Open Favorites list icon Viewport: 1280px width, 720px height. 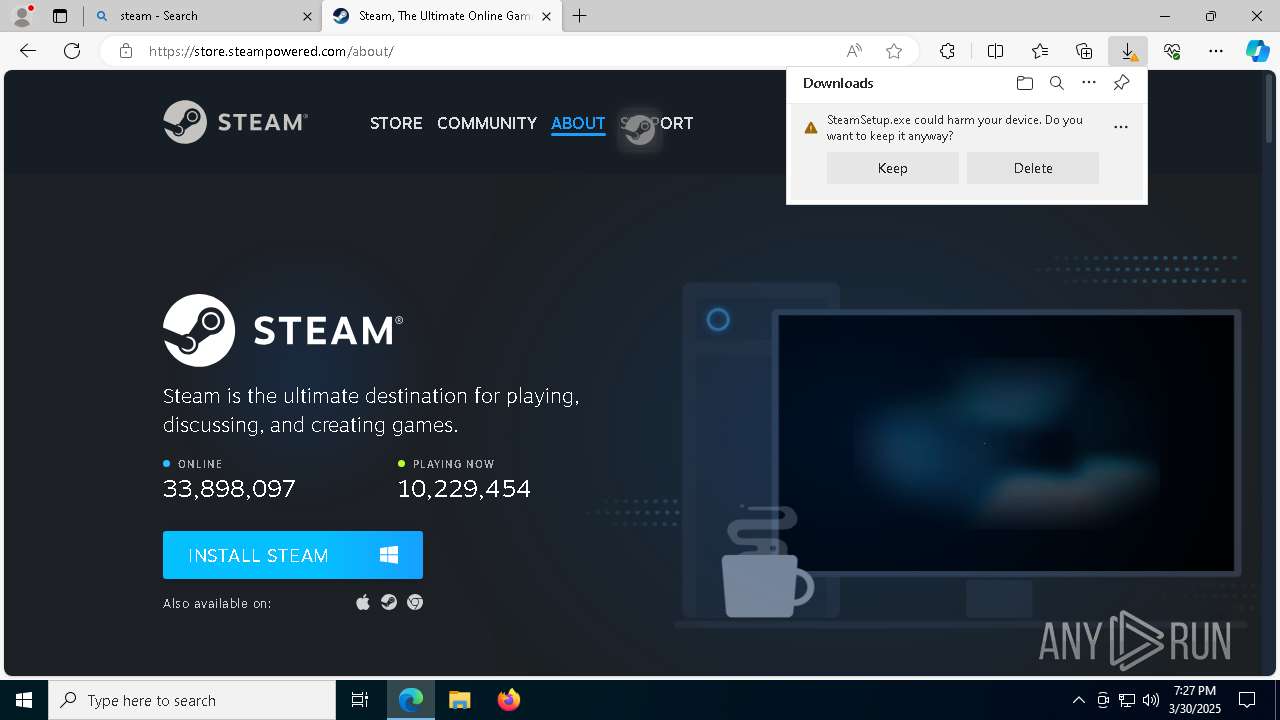click(1040, 51)
